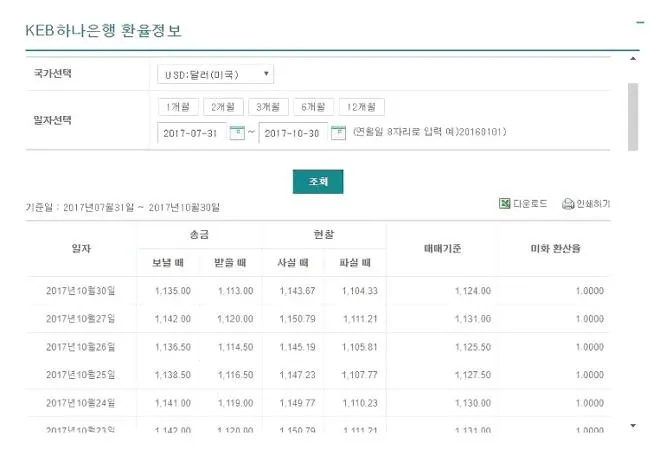Click the value 1,110.23 in October 24 row
This screenshot has width=666, height=456.
pos(360,403)
